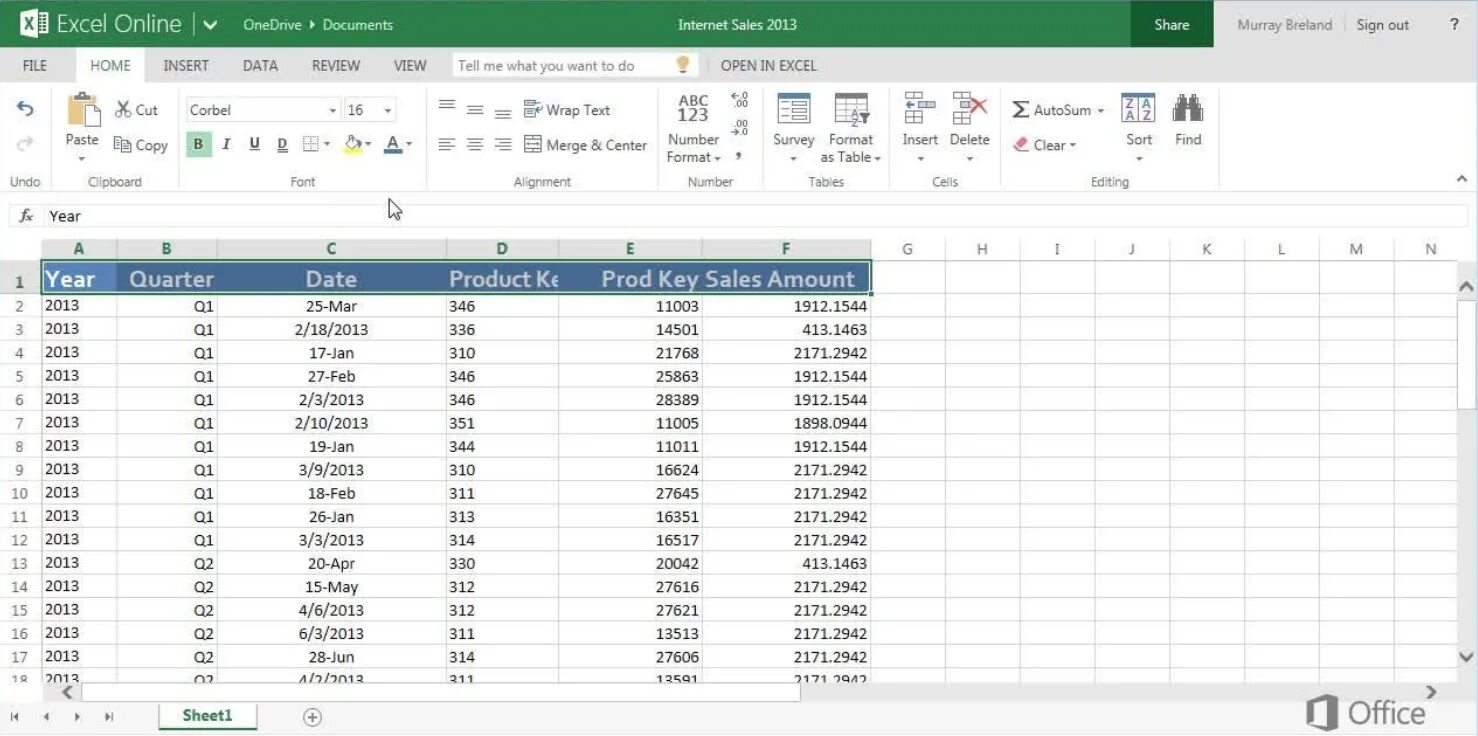Apply comma style number format
Viewport: 1478px width, 736px height.
click(738, 155)
